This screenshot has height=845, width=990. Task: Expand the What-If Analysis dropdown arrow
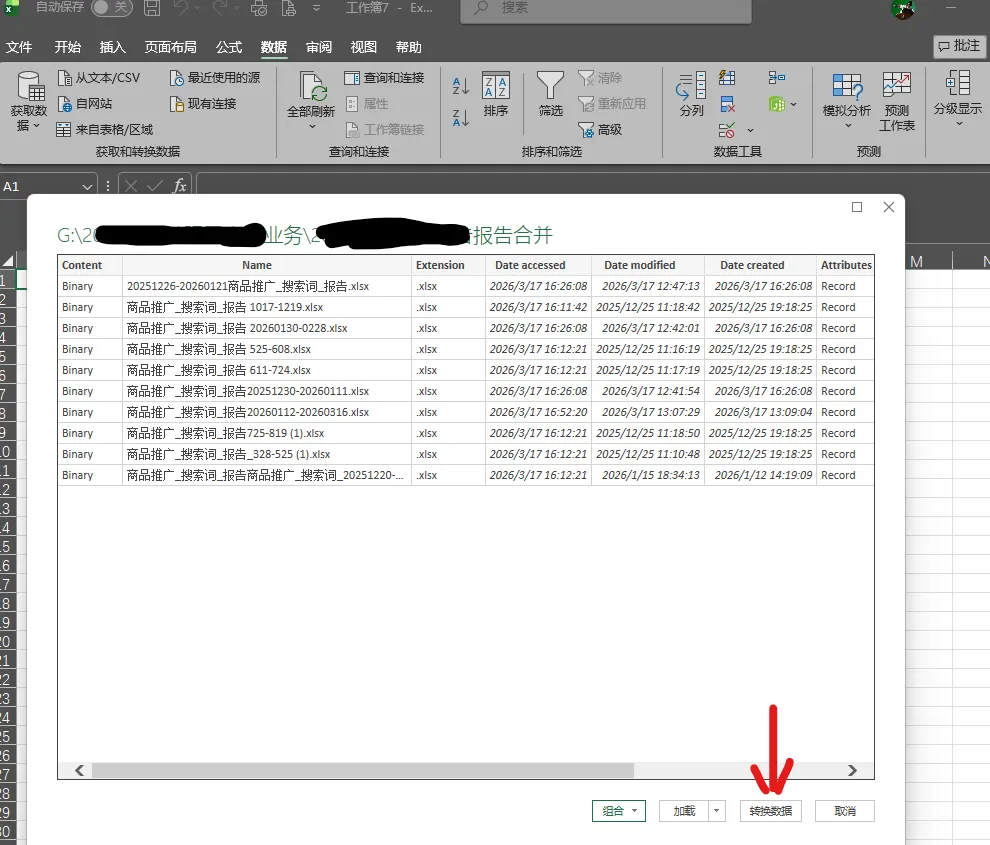coord(847,126)
